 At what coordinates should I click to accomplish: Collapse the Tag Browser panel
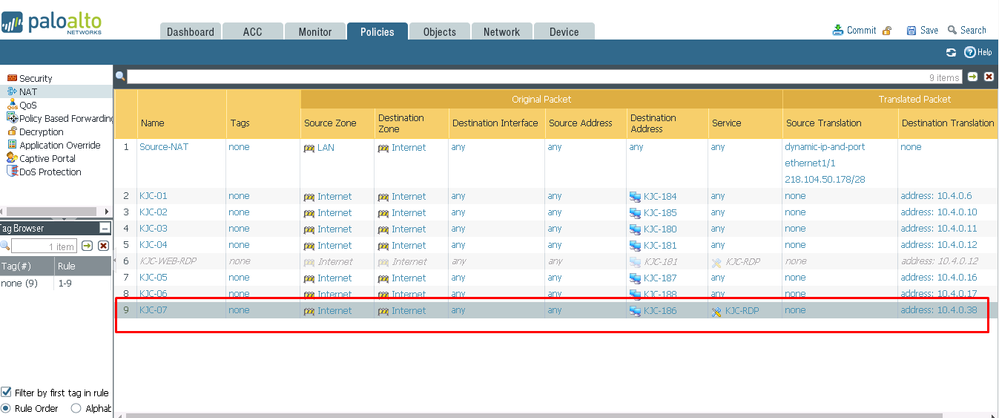click(x=105, y=228)
